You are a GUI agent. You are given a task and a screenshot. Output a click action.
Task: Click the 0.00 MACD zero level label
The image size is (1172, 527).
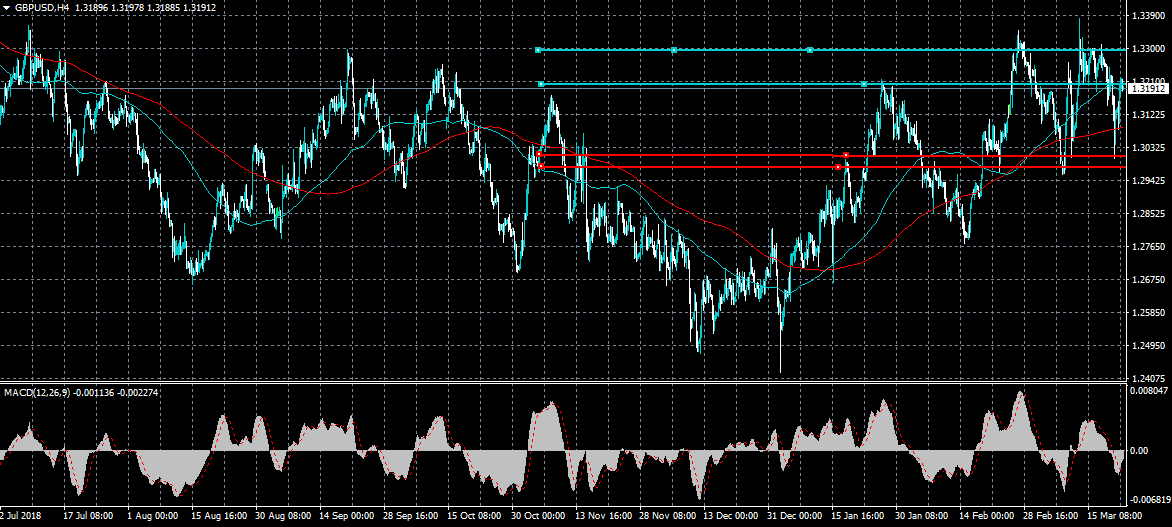tap(1140, 451)
